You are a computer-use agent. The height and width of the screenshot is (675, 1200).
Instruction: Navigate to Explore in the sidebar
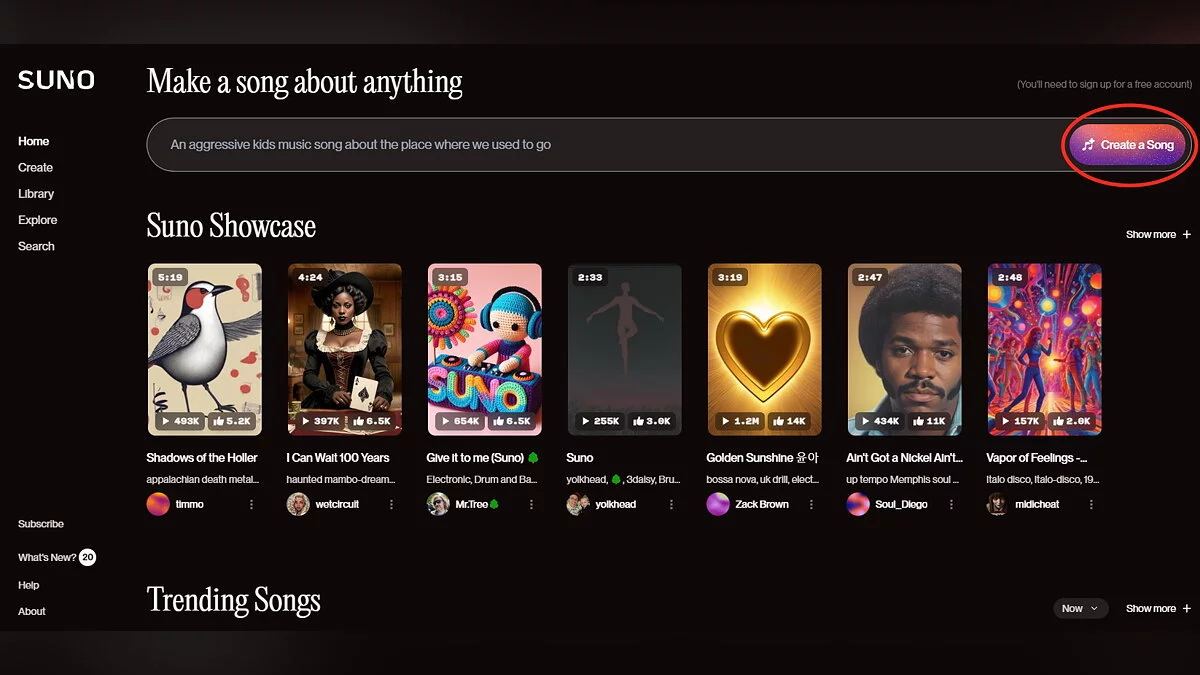click(x=37, y=220)
